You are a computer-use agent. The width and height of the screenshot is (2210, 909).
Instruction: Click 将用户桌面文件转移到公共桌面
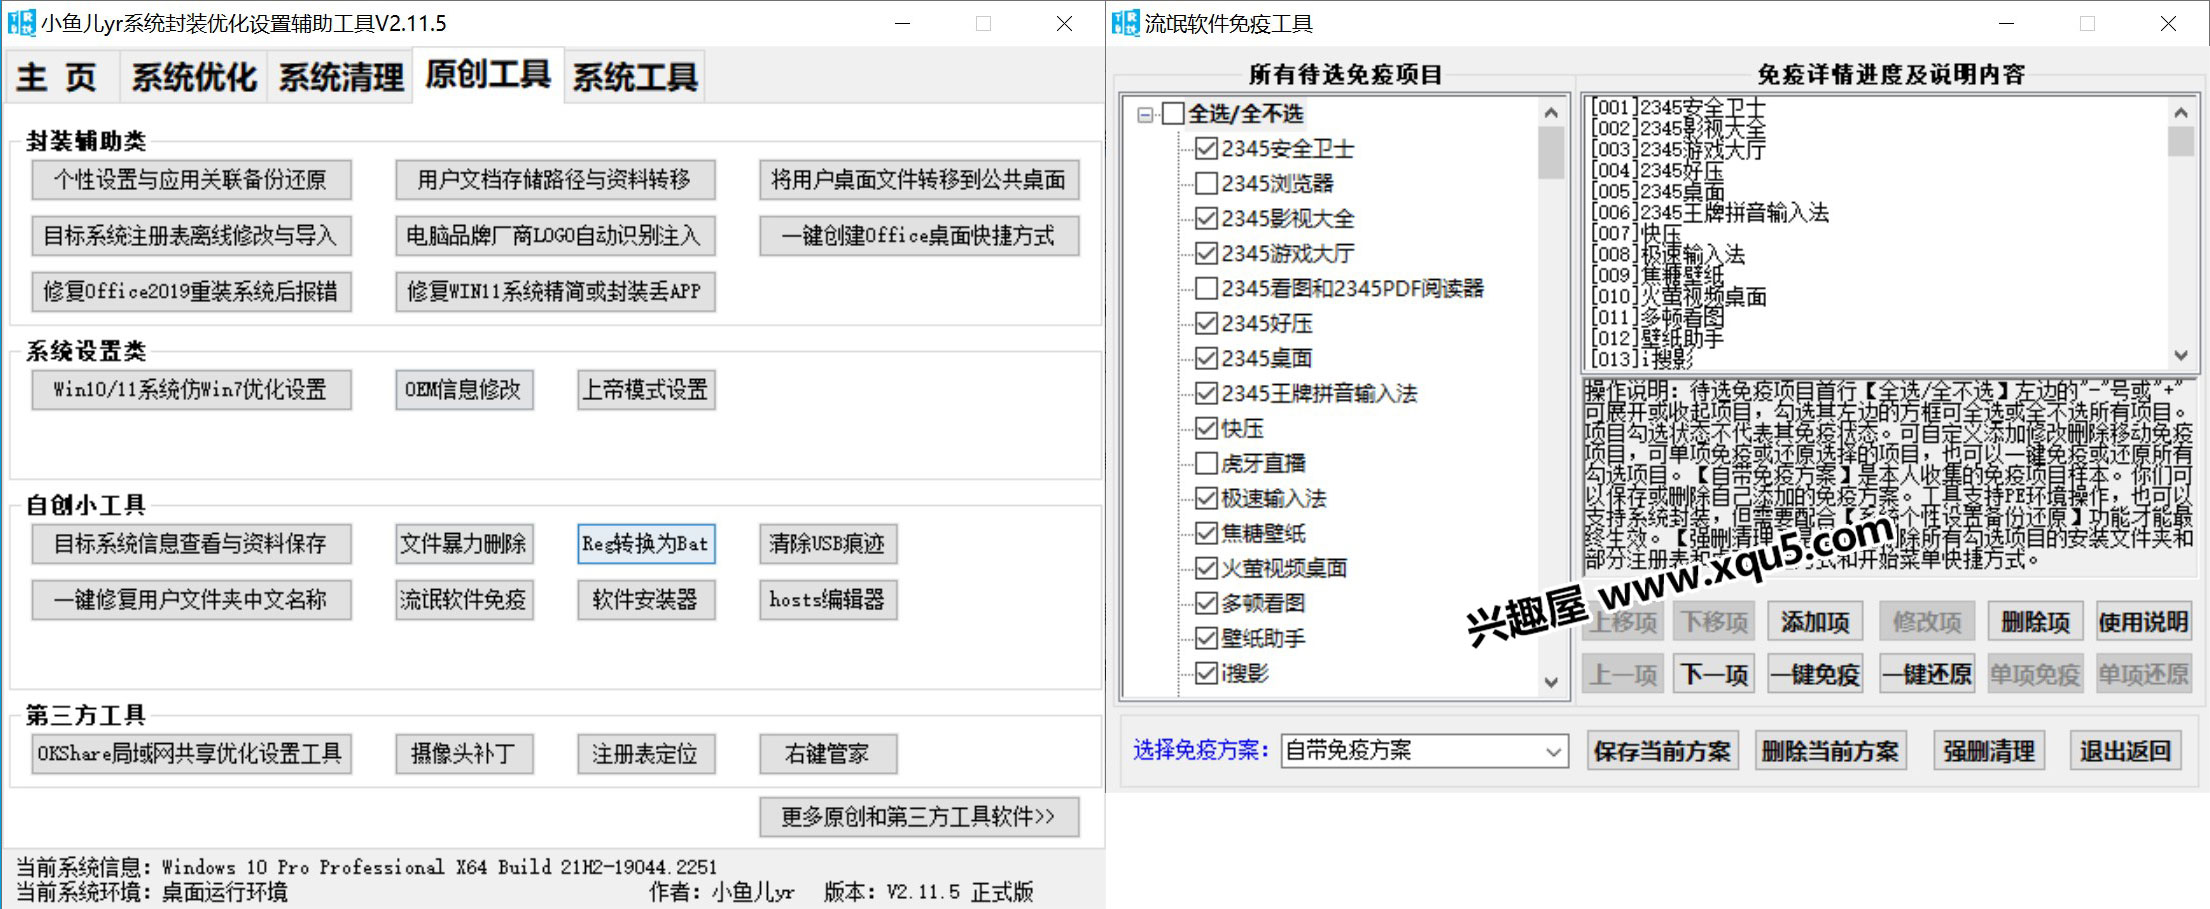click(919, 180)
